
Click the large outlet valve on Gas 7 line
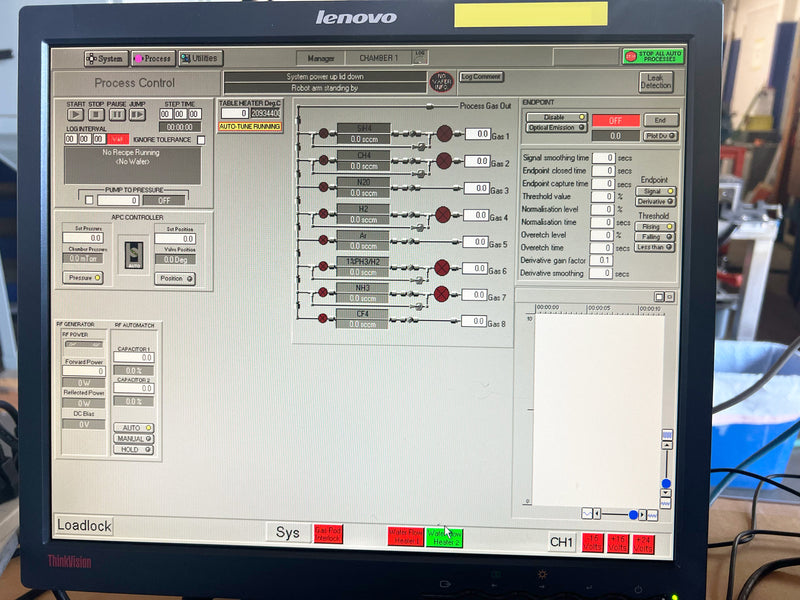[x=441, y=294]
